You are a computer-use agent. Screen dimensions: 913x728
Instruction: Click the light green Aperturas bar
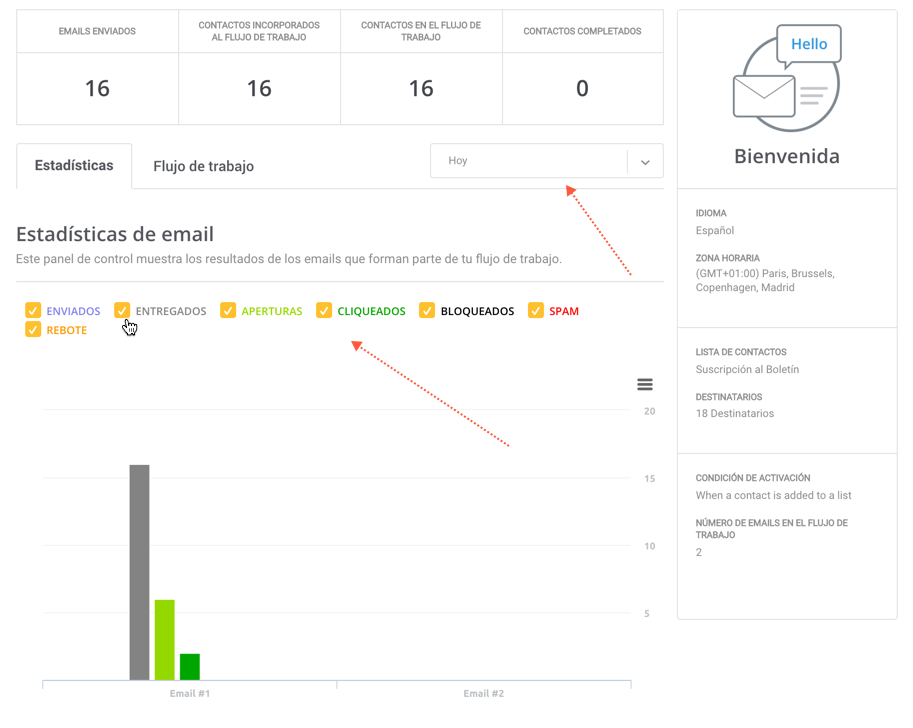click(165, 639)
